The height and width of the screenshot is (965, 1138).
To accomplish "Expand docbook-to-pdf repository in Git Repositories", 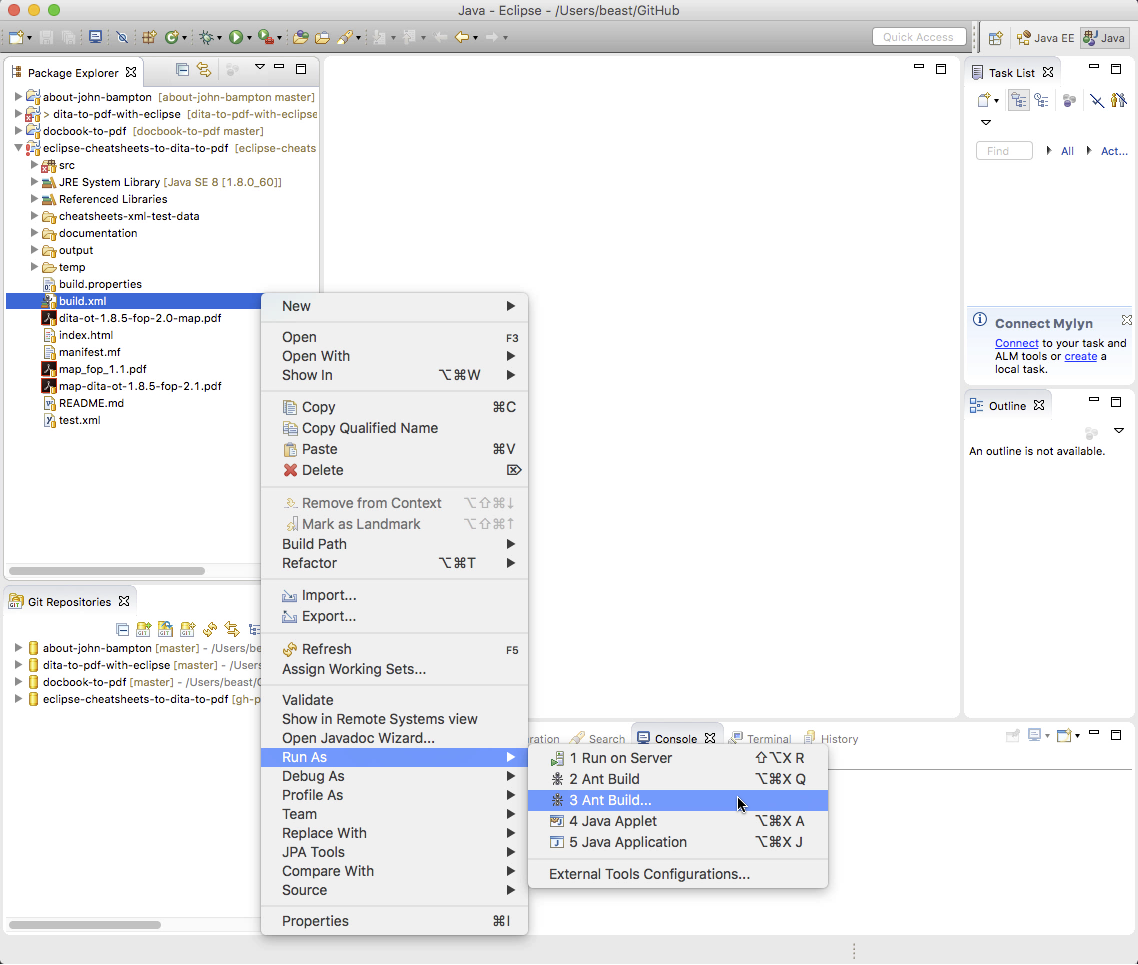I will coord(18,682).
